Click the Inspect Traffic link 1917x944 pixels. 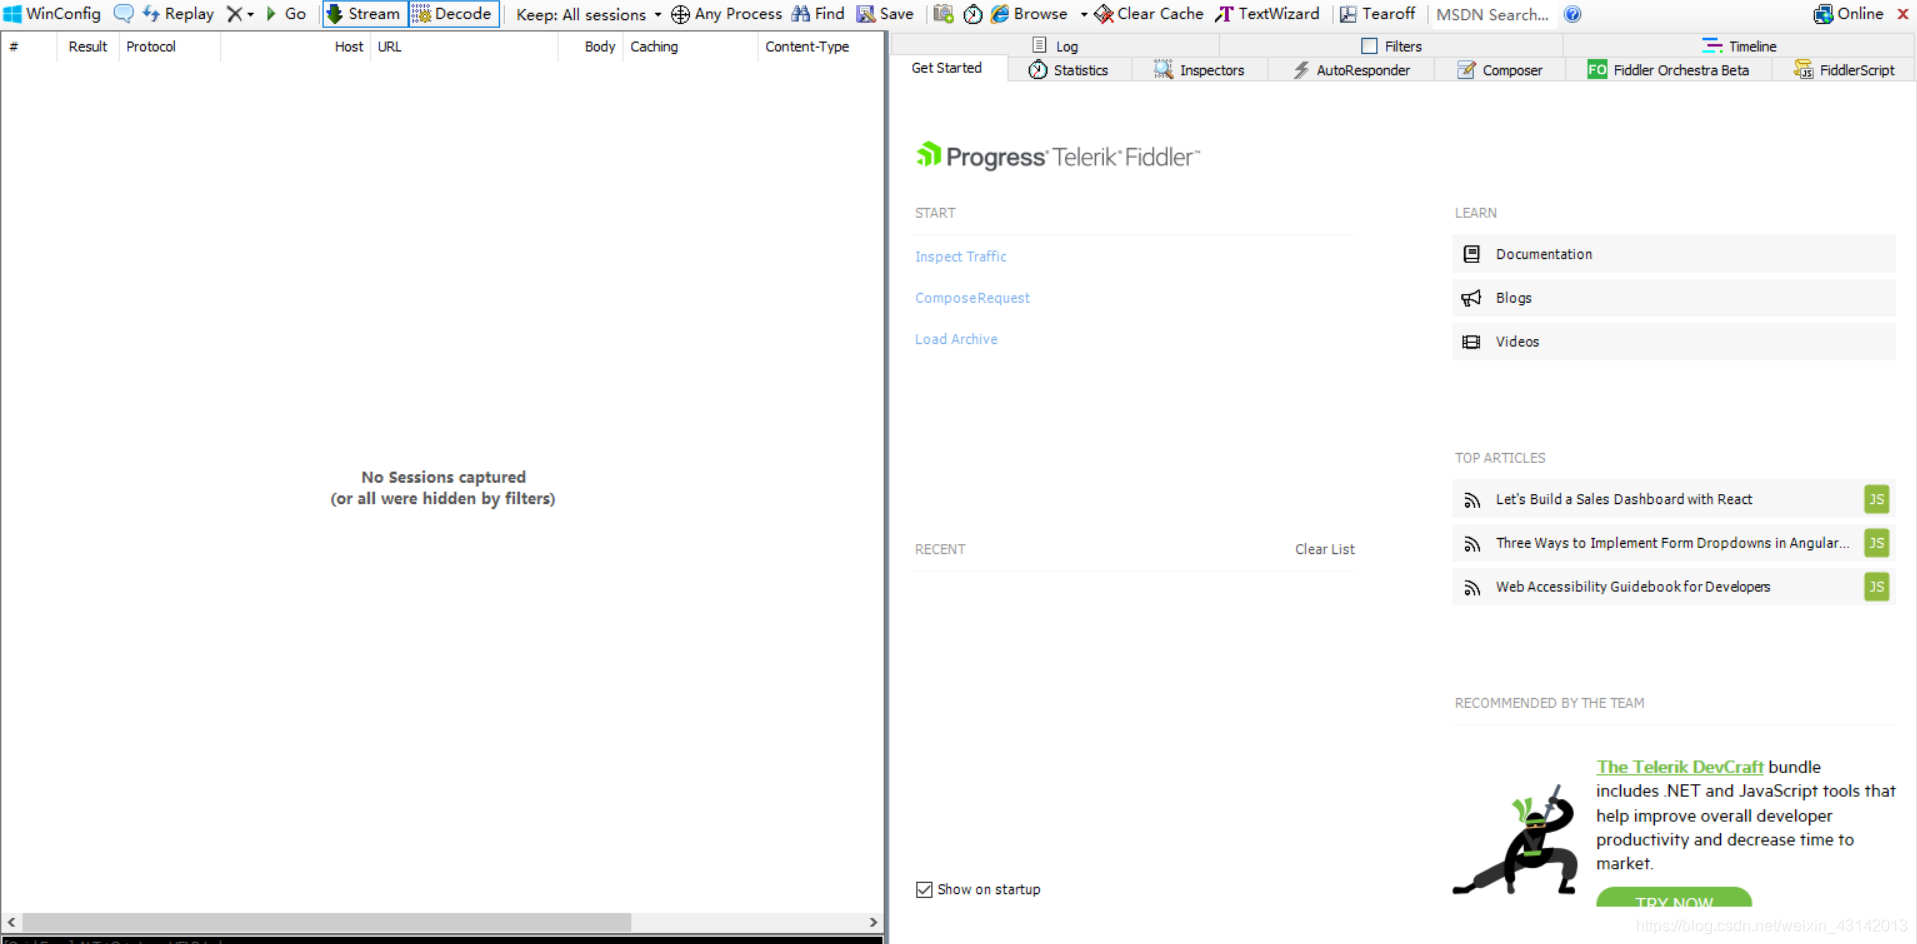pos(961,257)
